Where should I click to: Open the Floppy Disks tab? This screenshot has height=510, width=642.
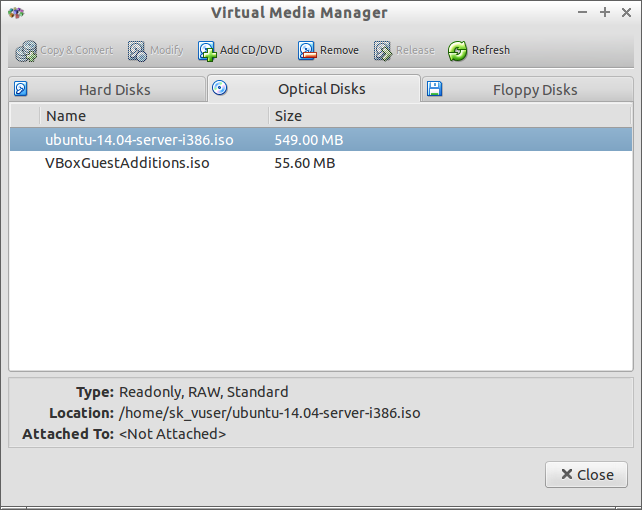point(527,89)
